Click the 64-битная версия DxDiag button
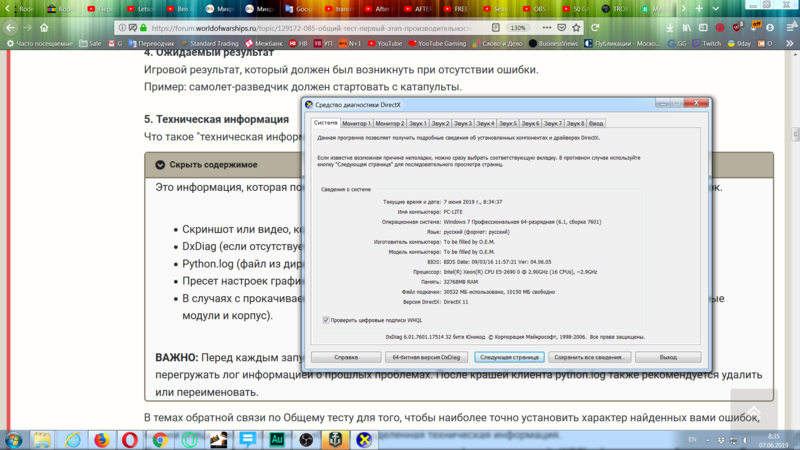 tap(427, 356)
